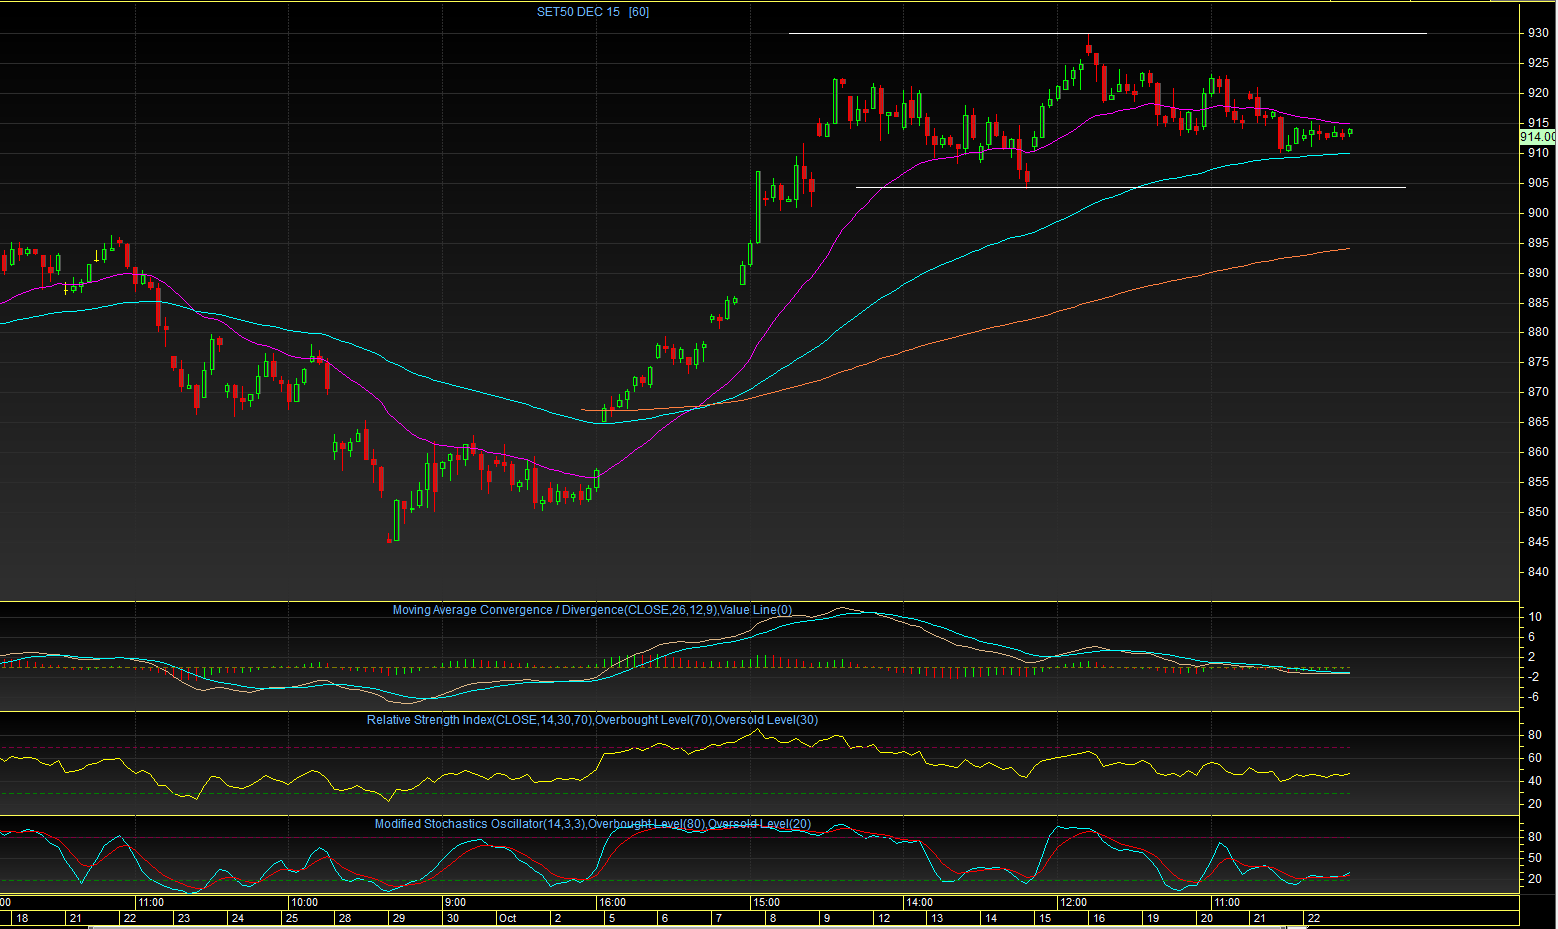Click the 13 date label on time axis
The width and height of the screenshot is (1558, 929).
pos(937,918)
